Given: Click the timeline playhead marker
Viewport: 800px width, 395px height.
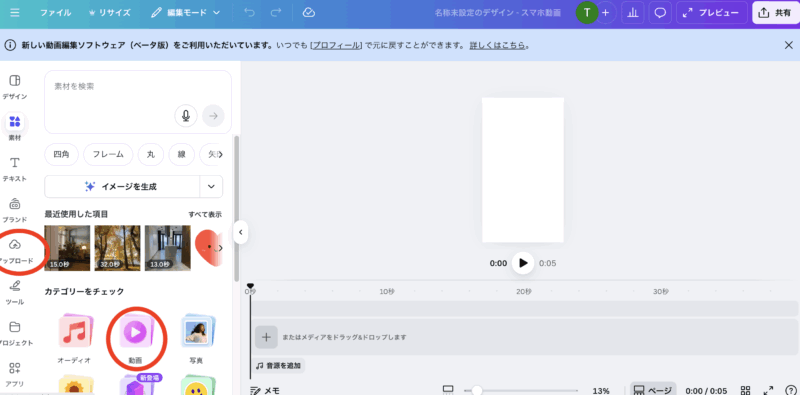Looking at the screenshot, I should (x=250, y=287).
